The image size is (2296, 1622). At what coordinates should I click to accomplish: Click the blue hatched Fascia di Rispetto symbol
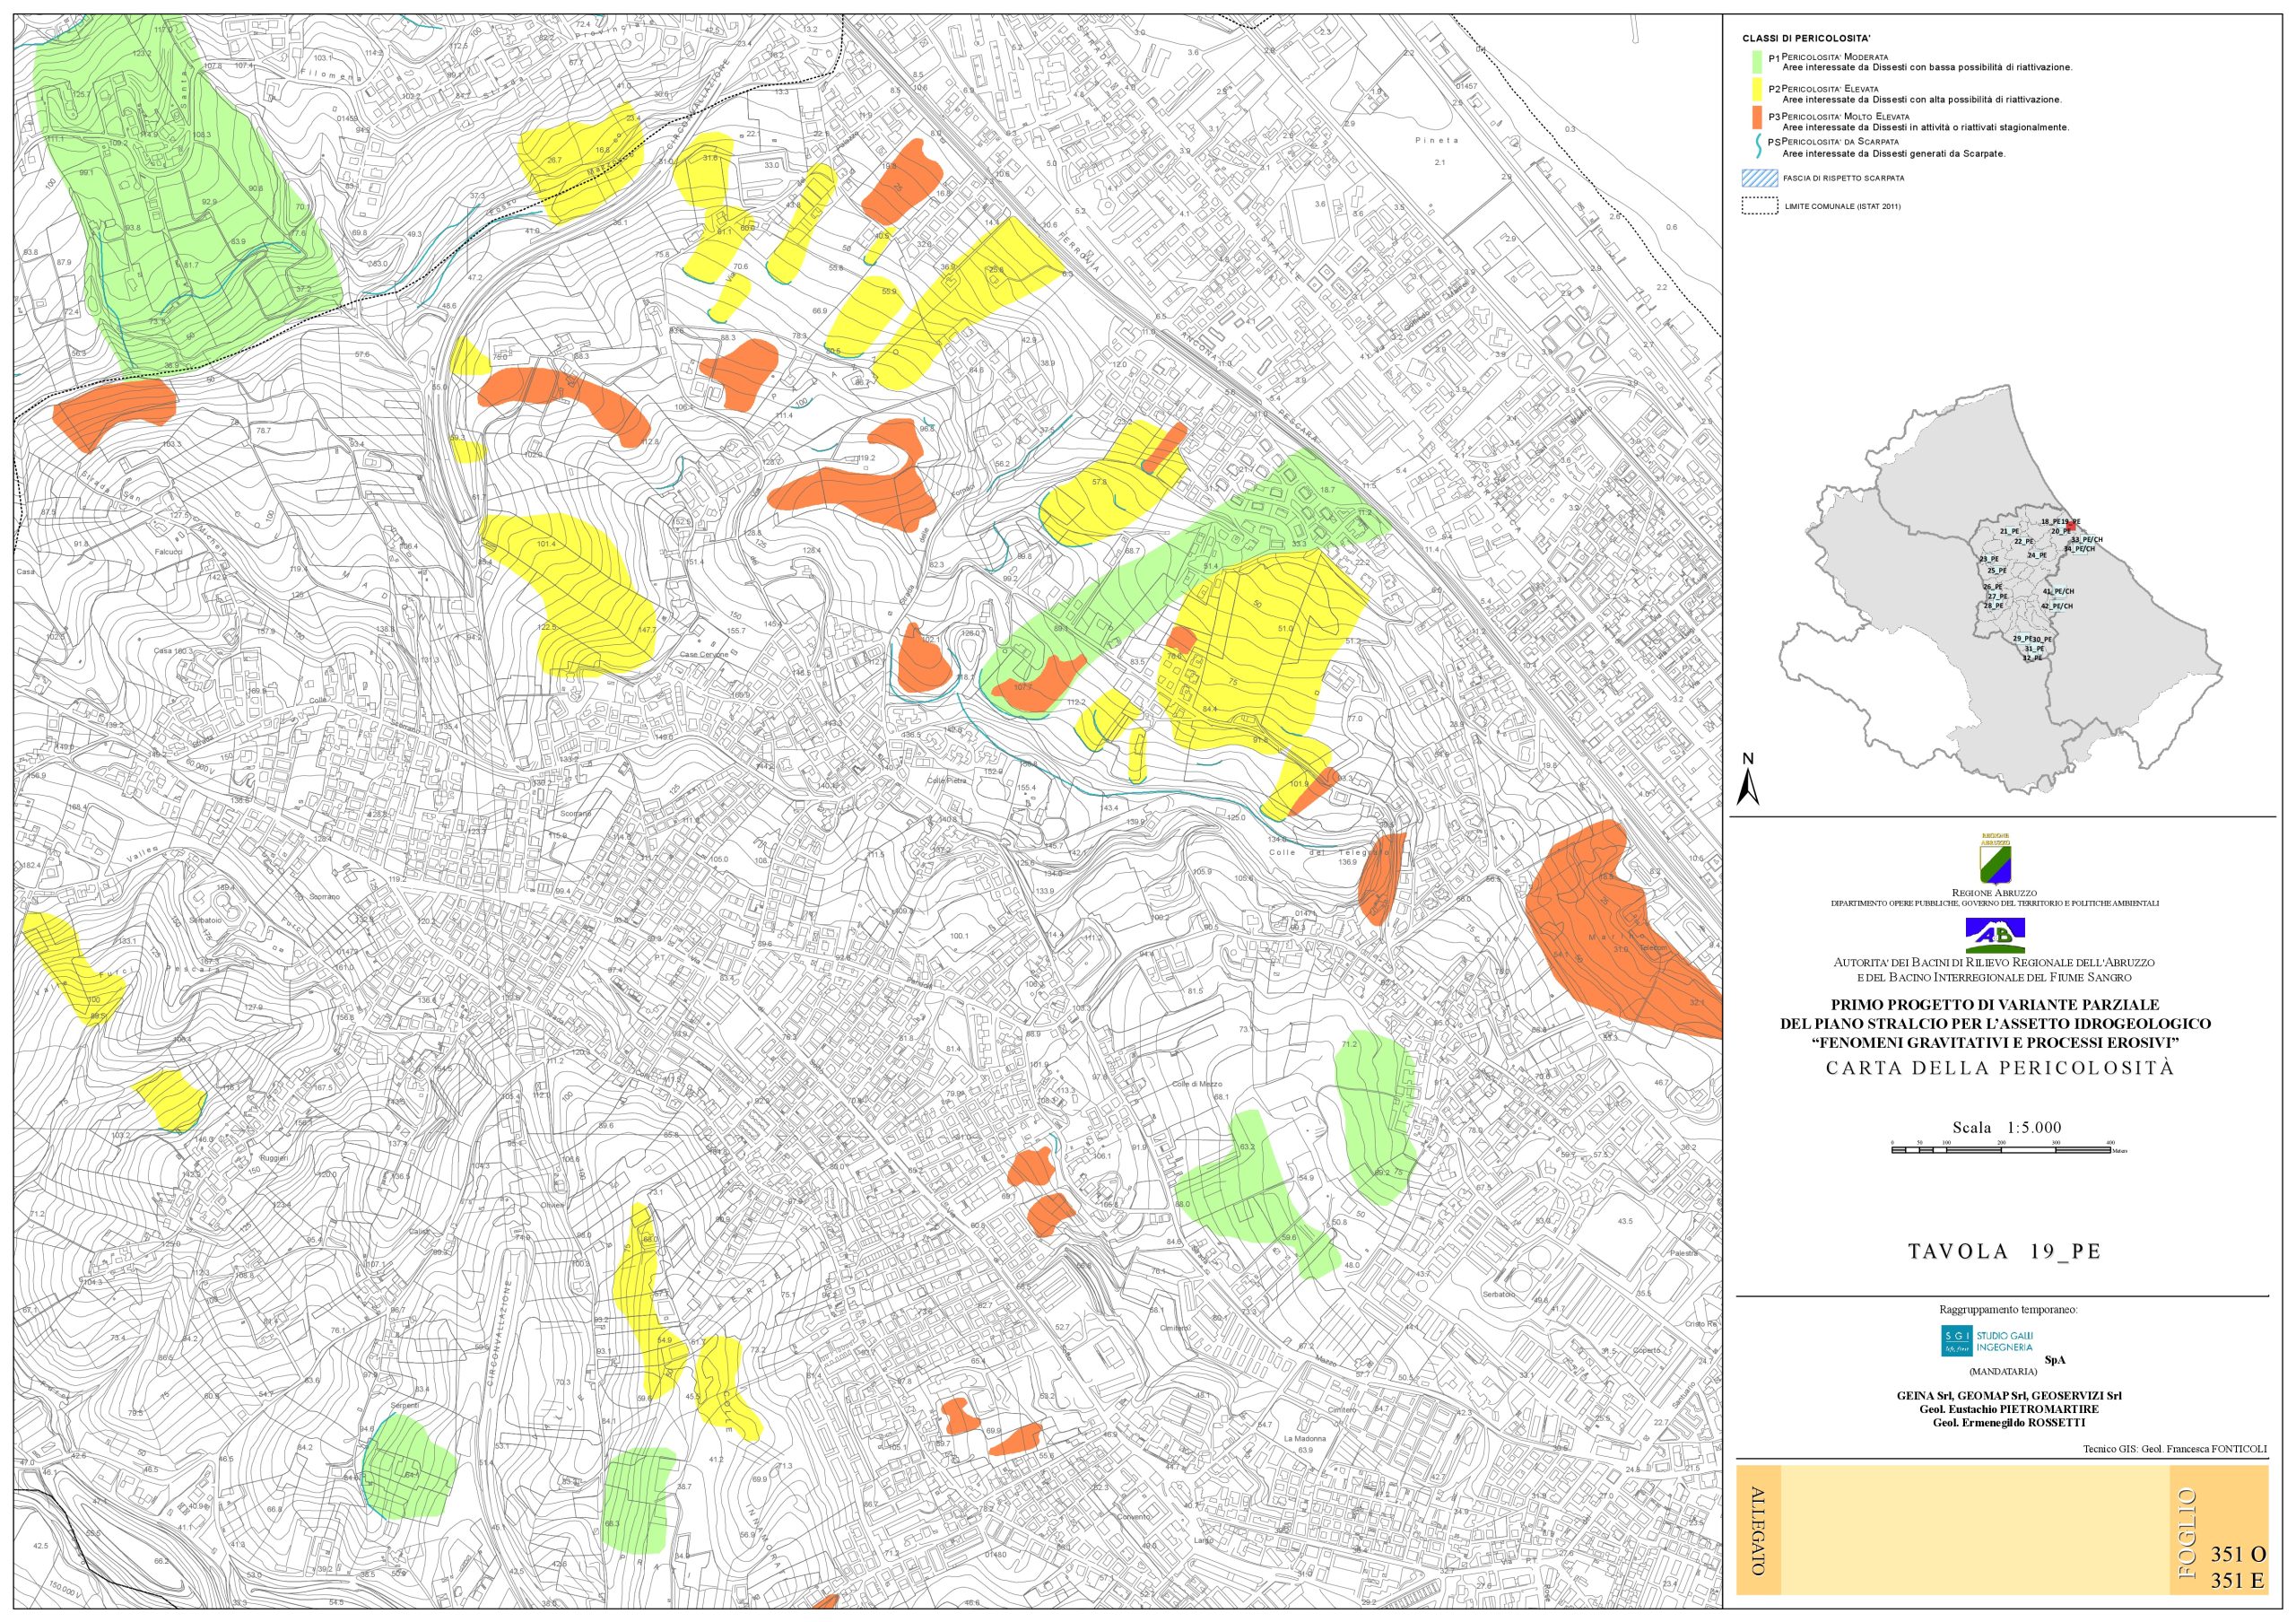point(1760,179)
